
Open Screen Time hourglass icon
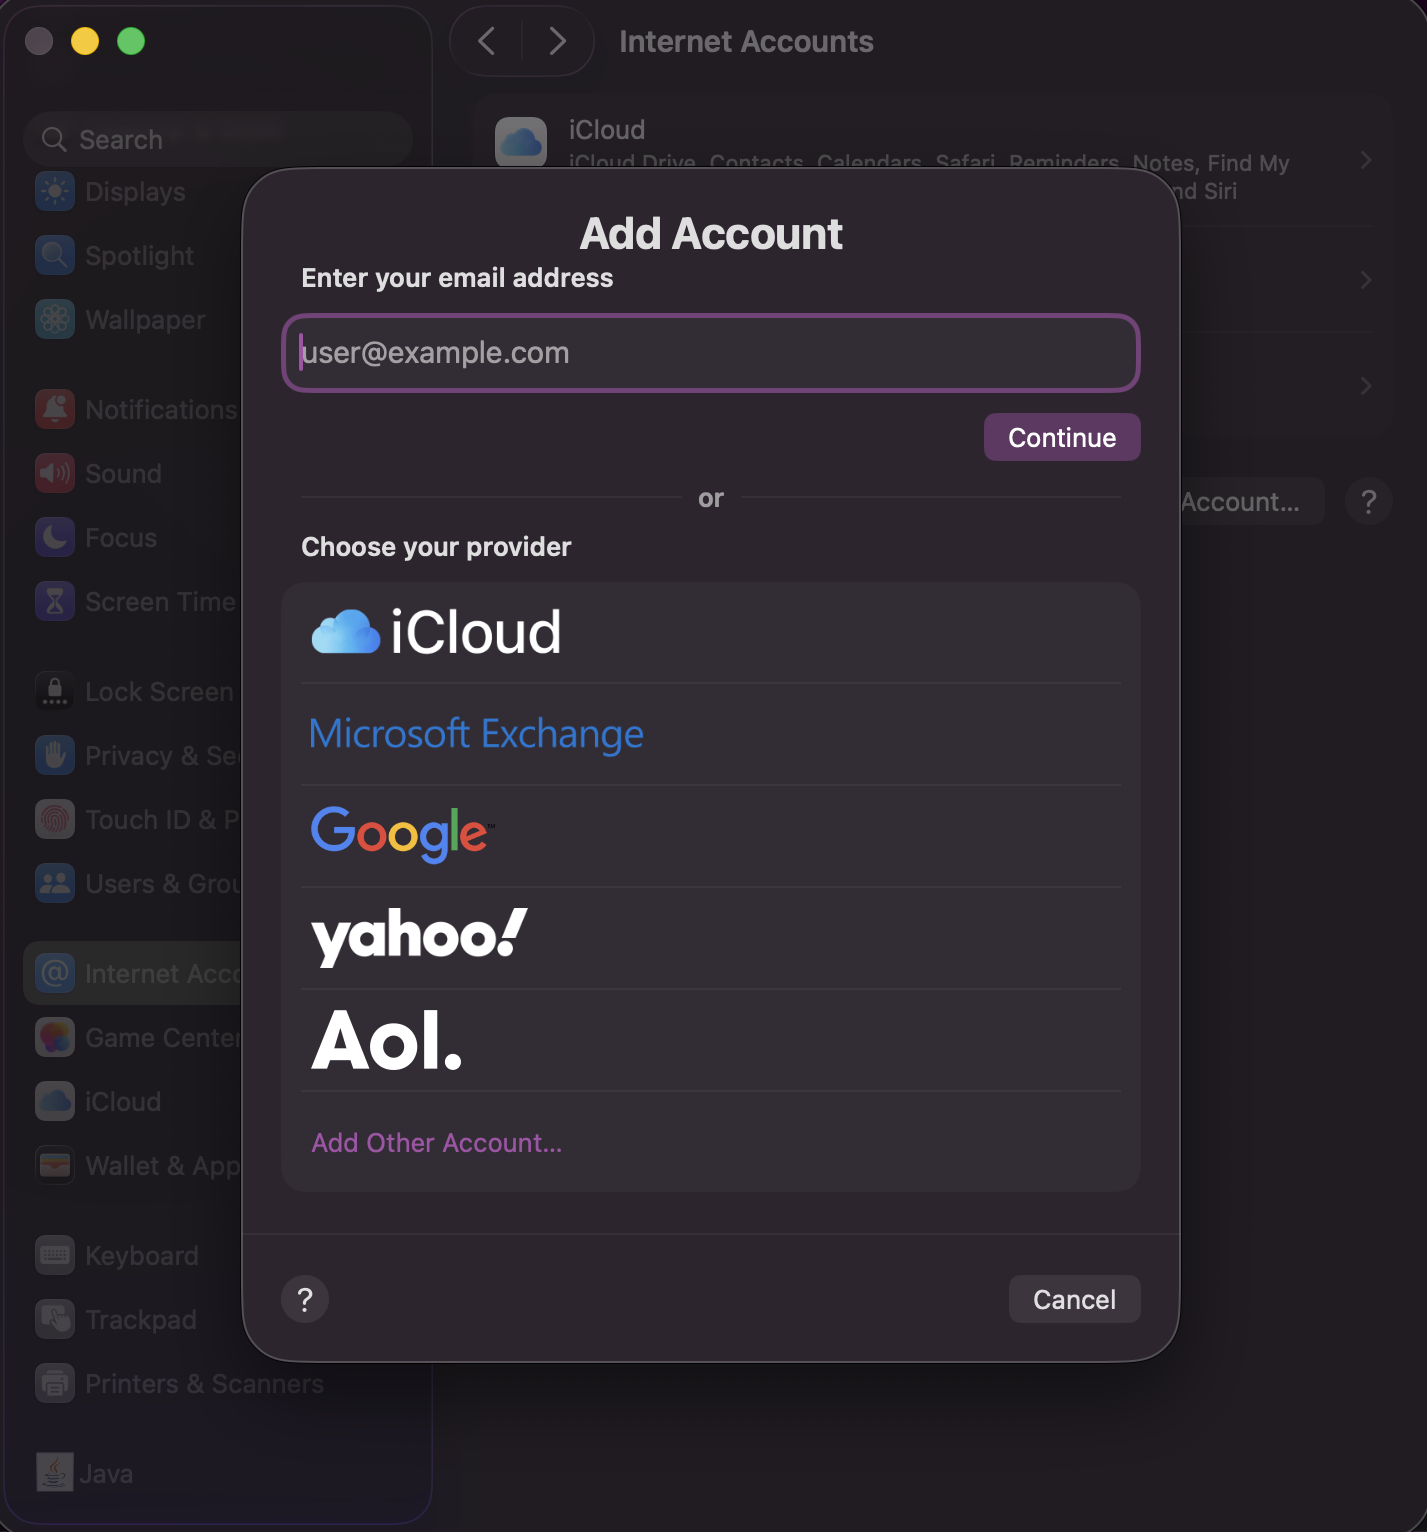(55, 601)
